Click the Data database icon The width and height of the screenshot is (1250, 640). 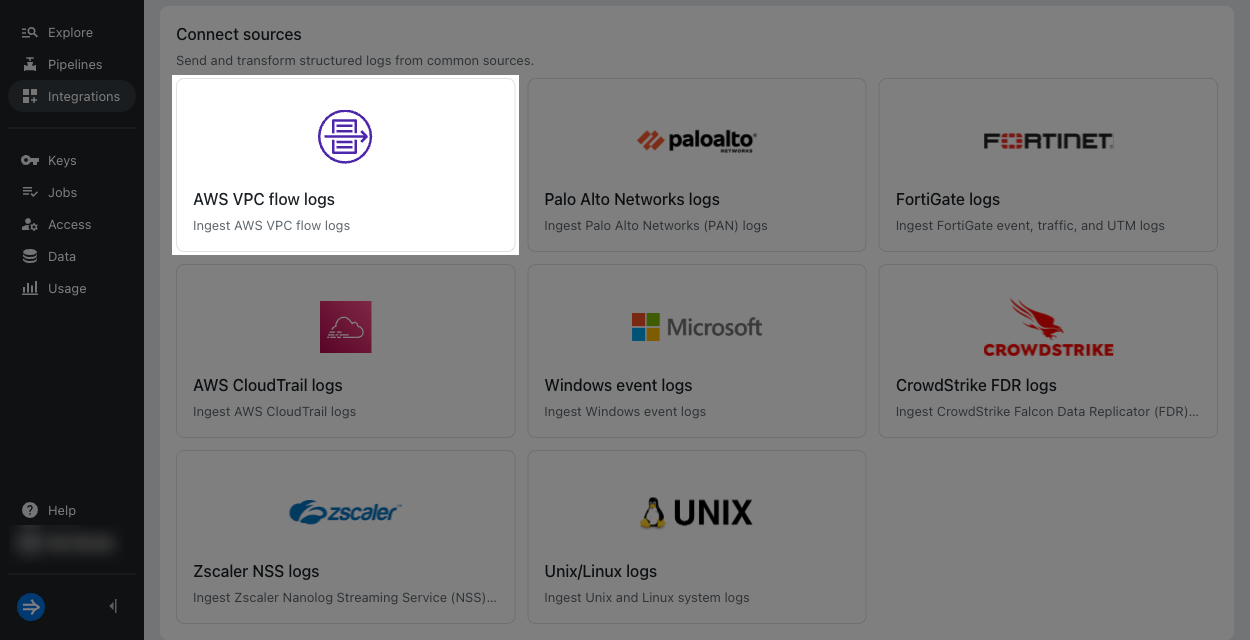(30, 256)
